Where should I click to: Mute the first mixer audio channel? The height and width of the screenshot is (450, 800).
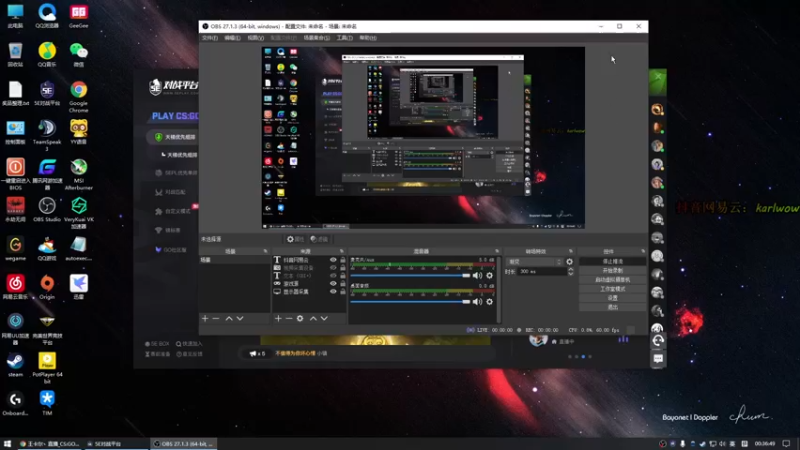click(x=477, y=276)
